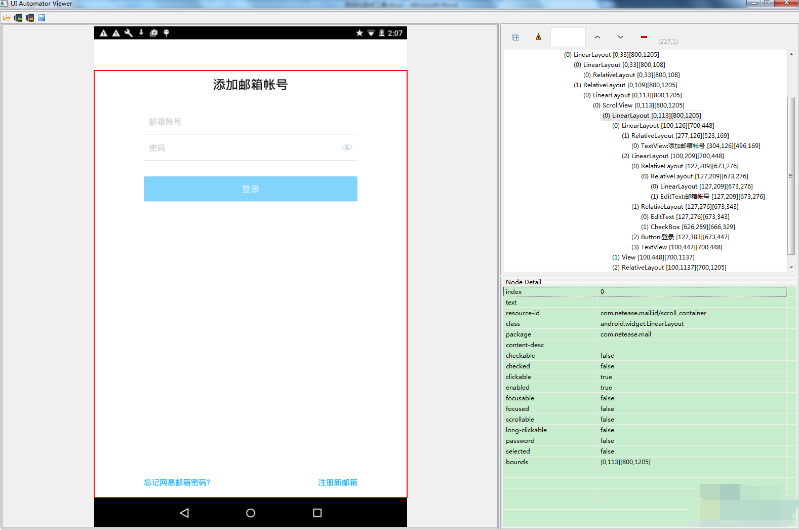This screenshot has width=799, height=530.
Task: Click the search box above the hierarchy tree
Action: pos(568,37)
